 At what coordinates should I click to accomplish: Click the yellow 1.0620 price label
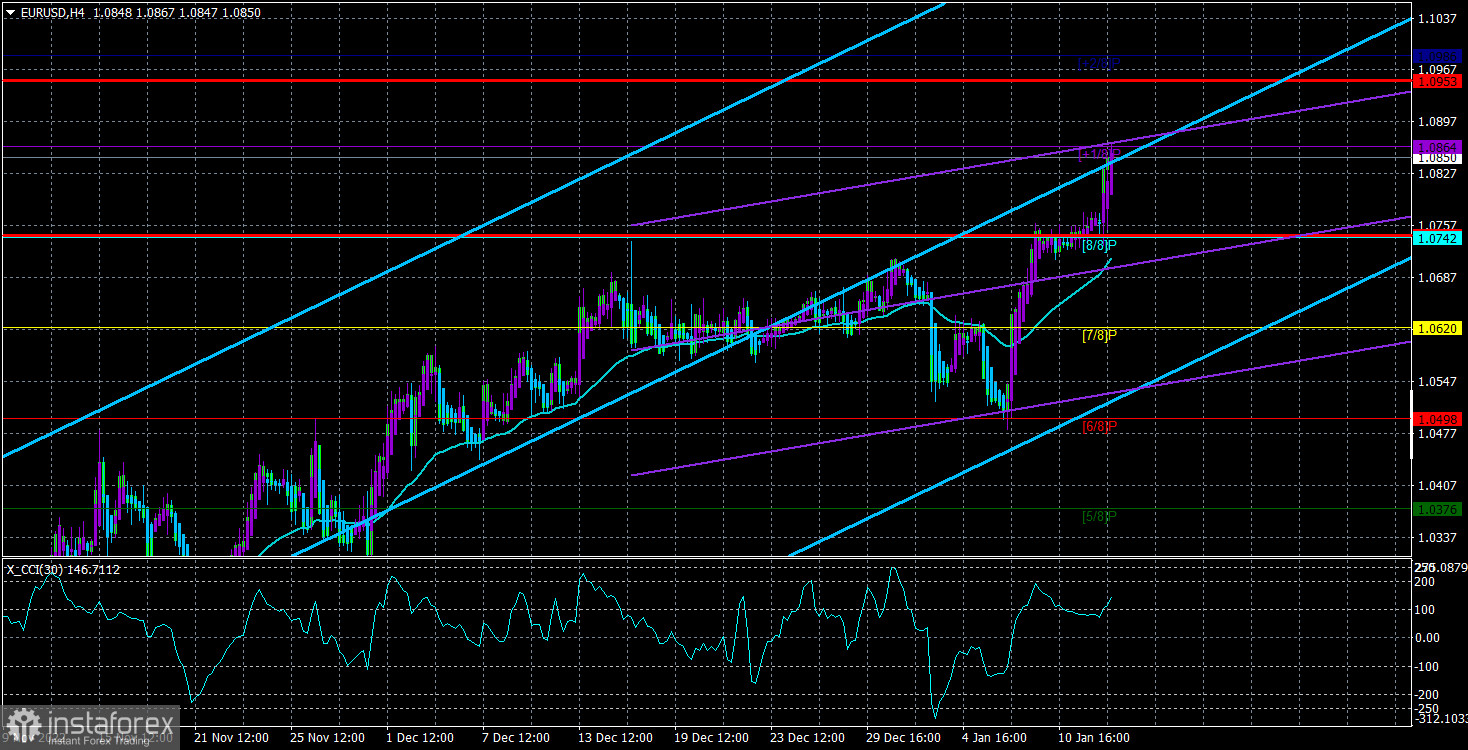pos(1438,328)
